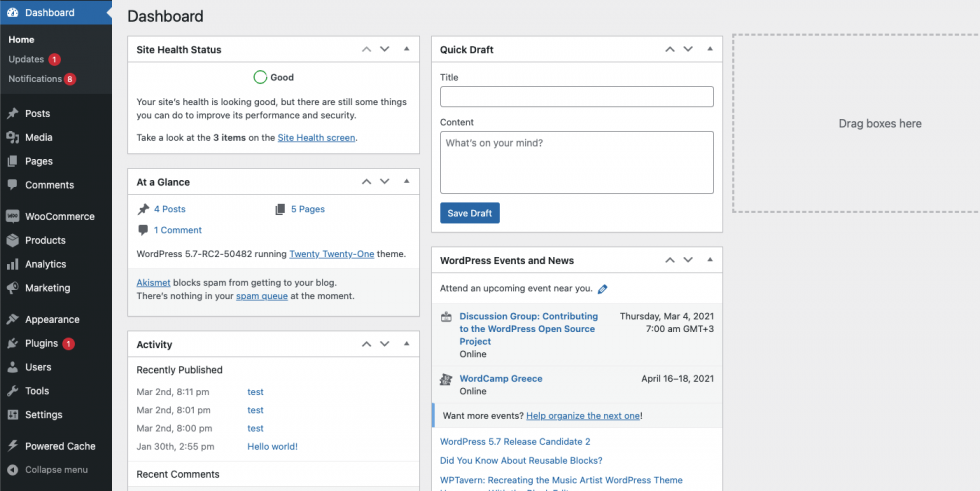This screenshot has width=980, height=491.
Task: Toggle the Quick Draft panel triangle
Action: coord(709,49)
